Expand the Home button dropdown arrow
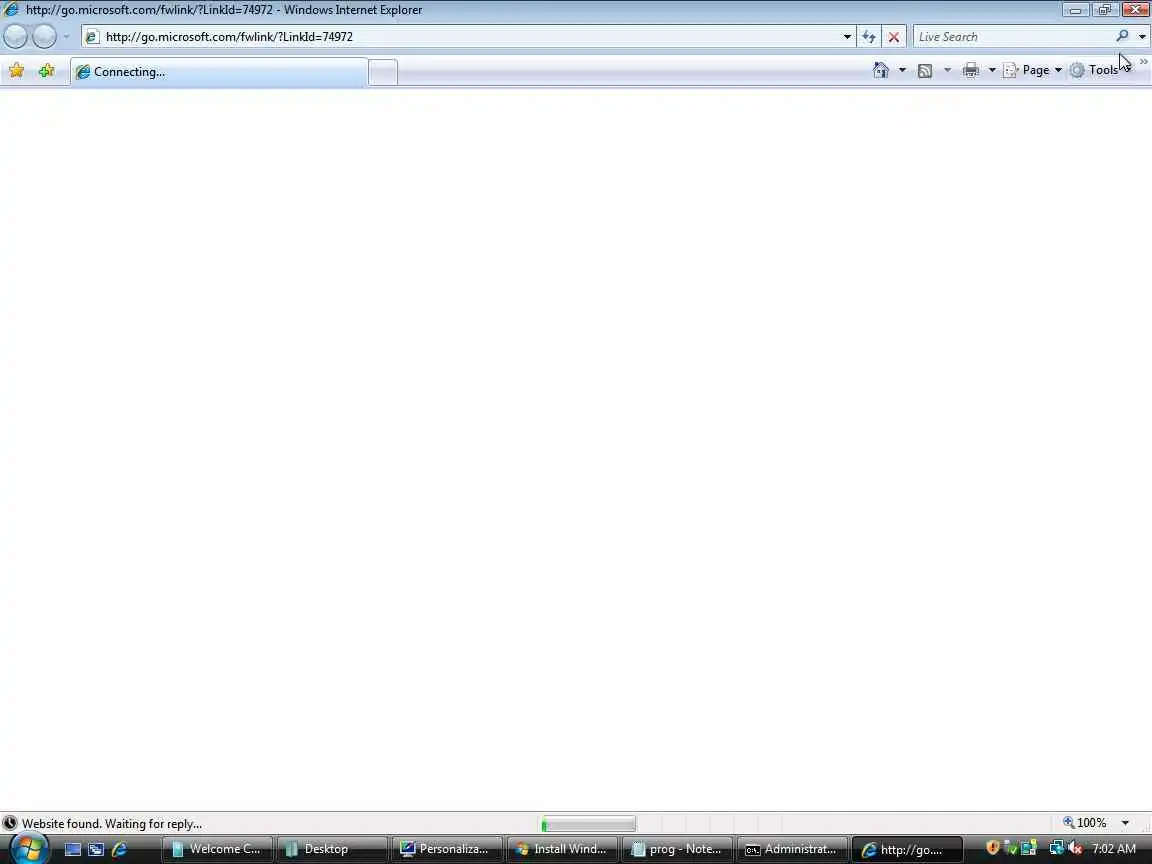The image size is (1152, 864). point(902,70)
